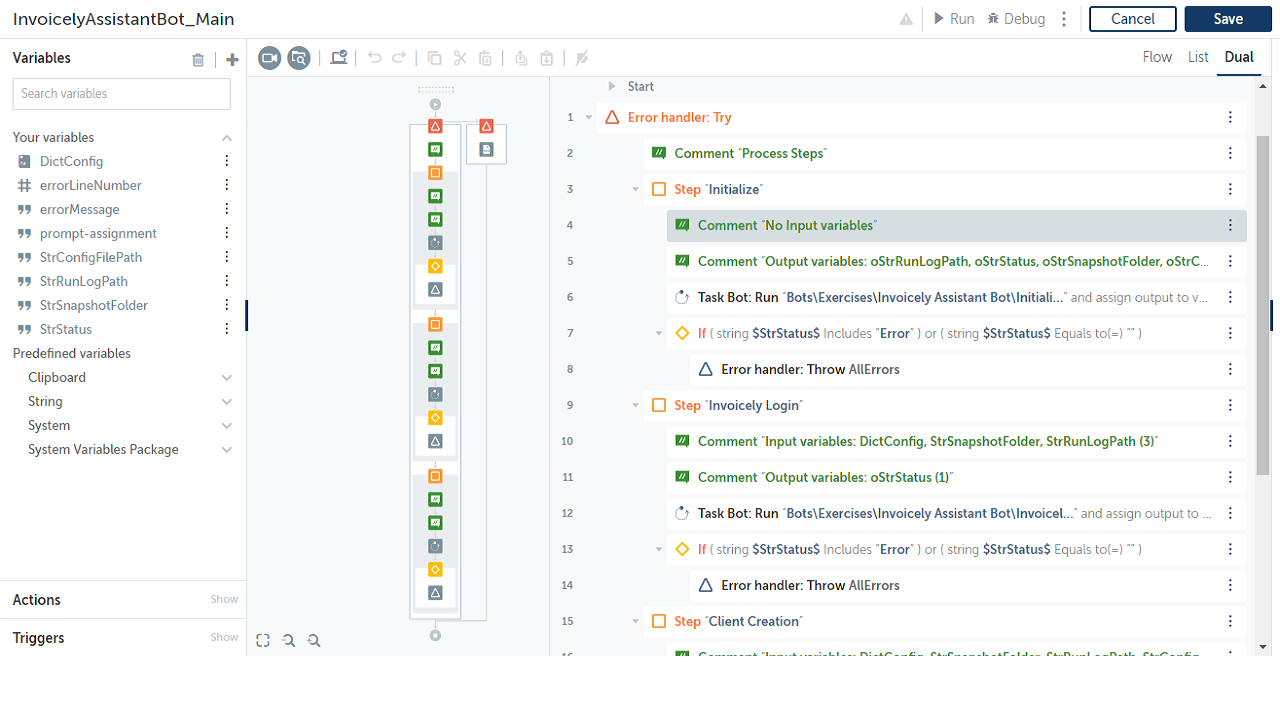Expand System Variables Package group
The image size is (1280, 720).
(227, 450)
